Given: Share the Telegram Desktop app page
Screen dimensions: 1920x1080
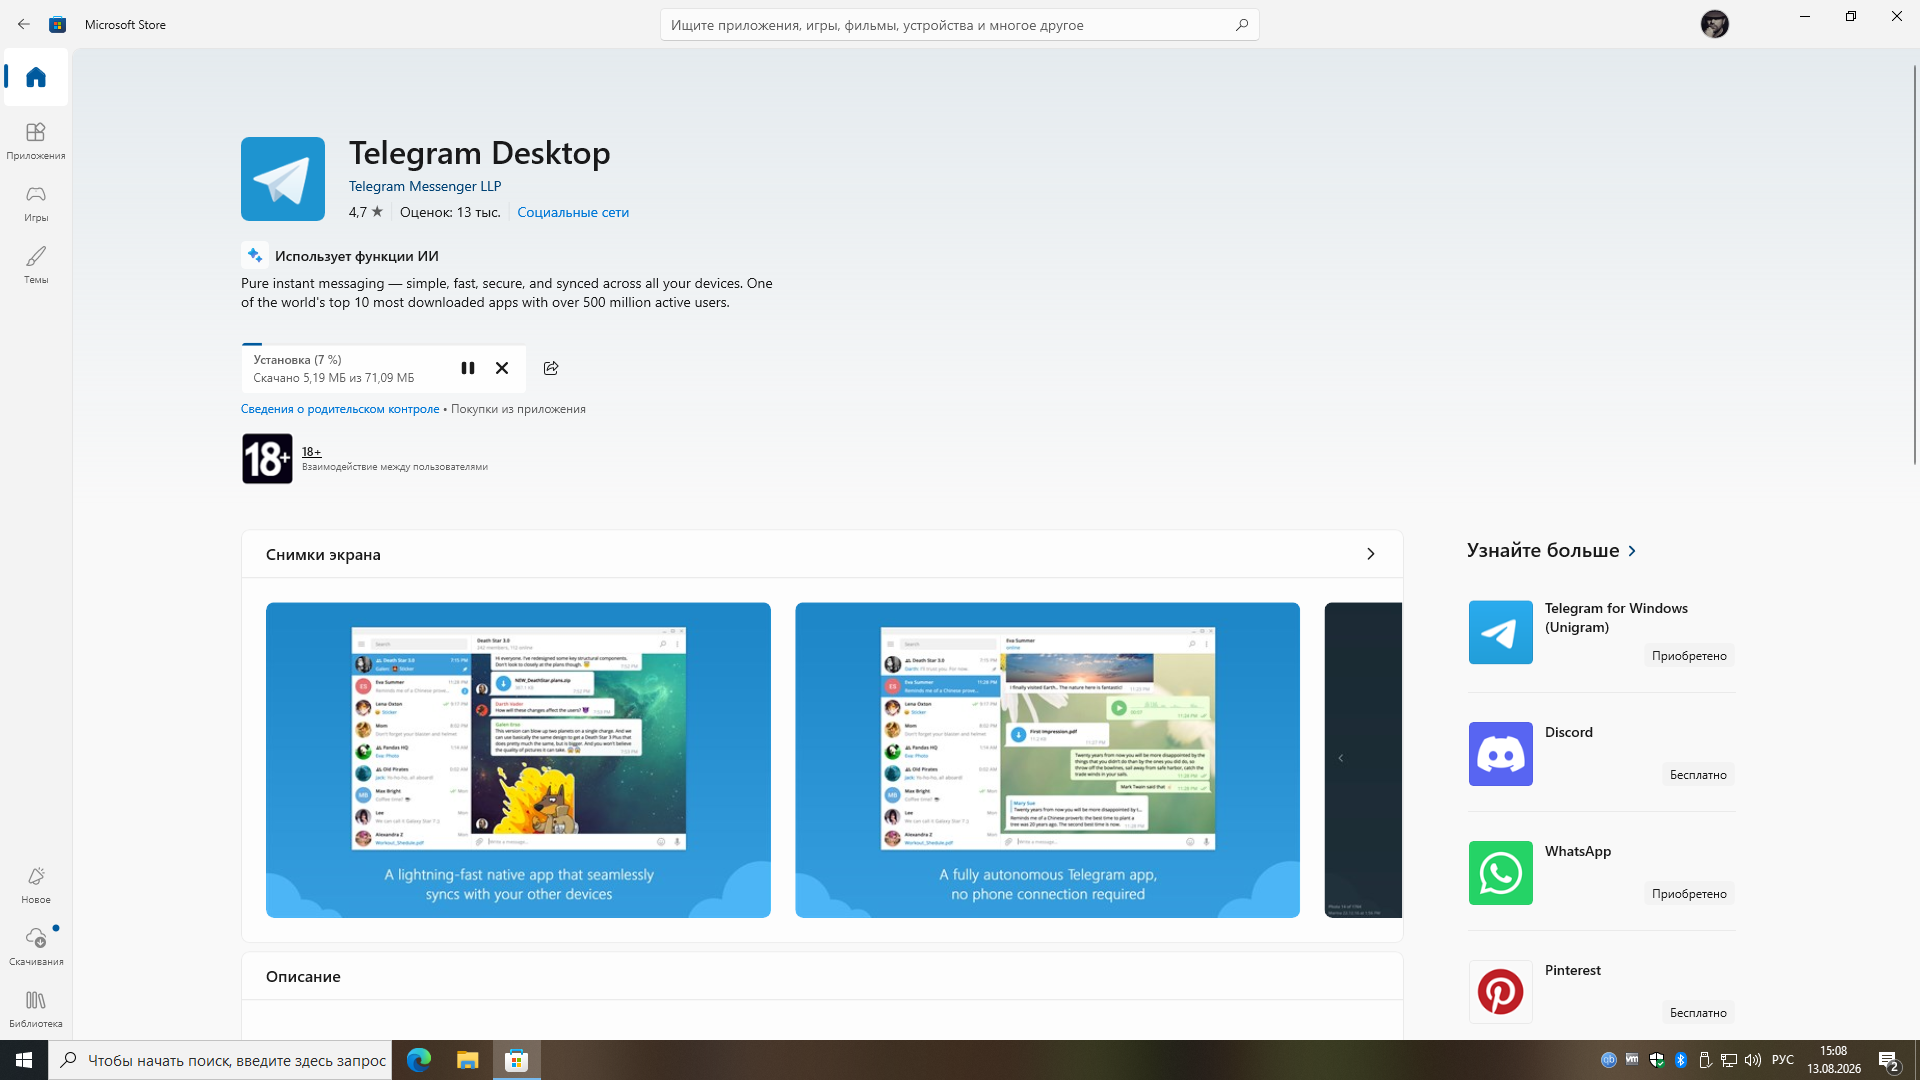Looking at the screenshot, I should 551,368.
